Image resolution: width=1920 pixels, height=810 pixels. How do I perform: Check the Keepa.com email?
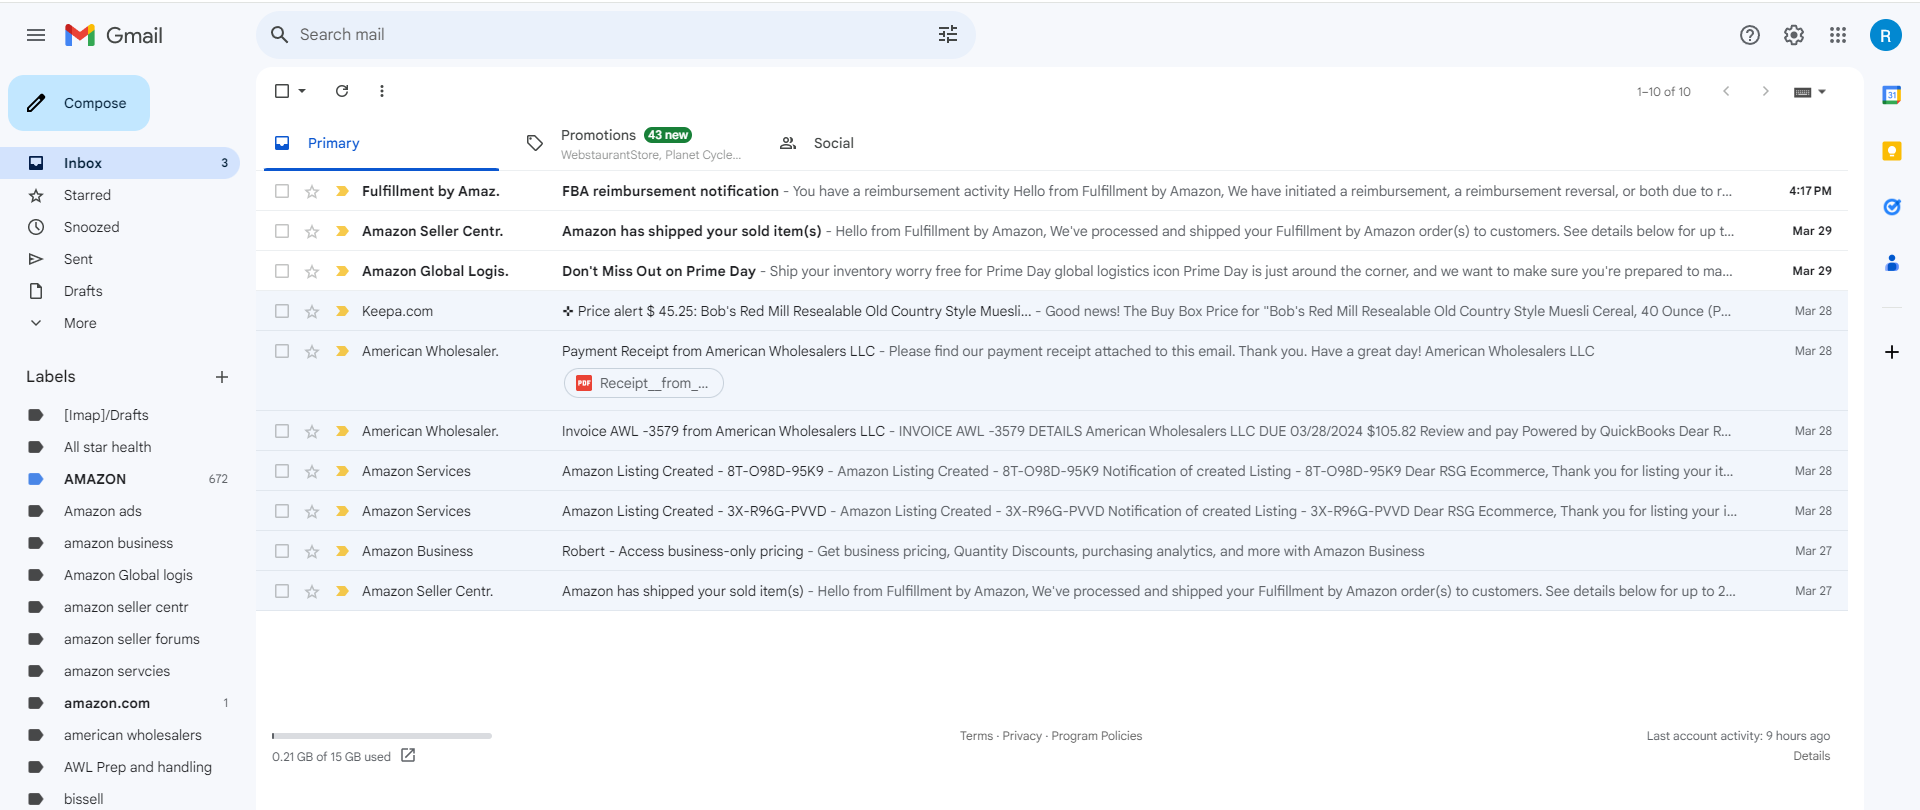coord(282,311)
